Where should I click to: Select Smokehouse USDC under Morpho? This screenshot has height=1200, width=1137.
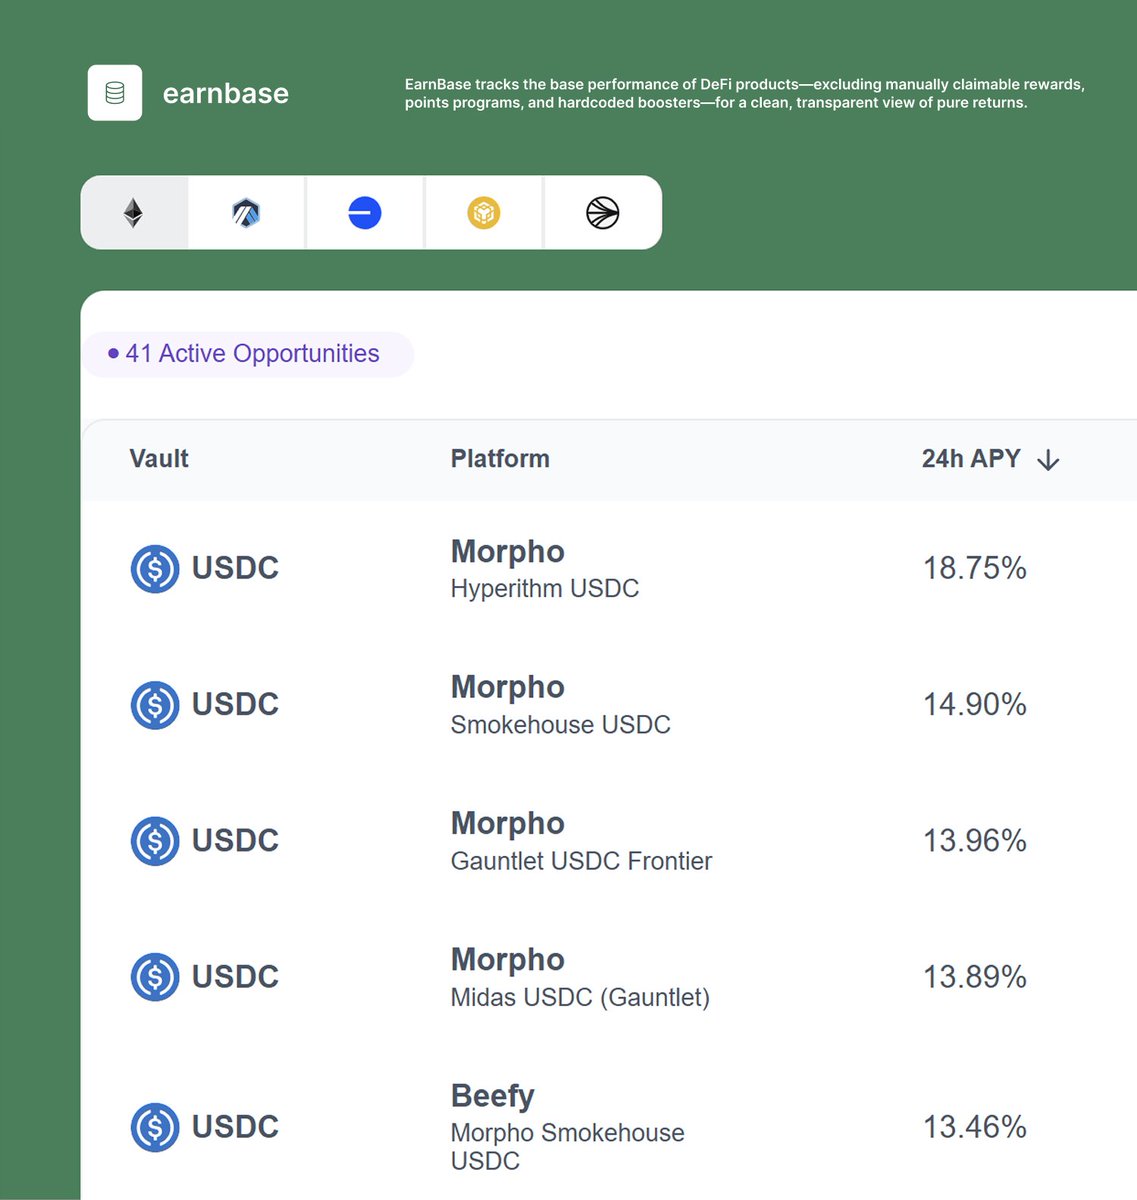561,725
